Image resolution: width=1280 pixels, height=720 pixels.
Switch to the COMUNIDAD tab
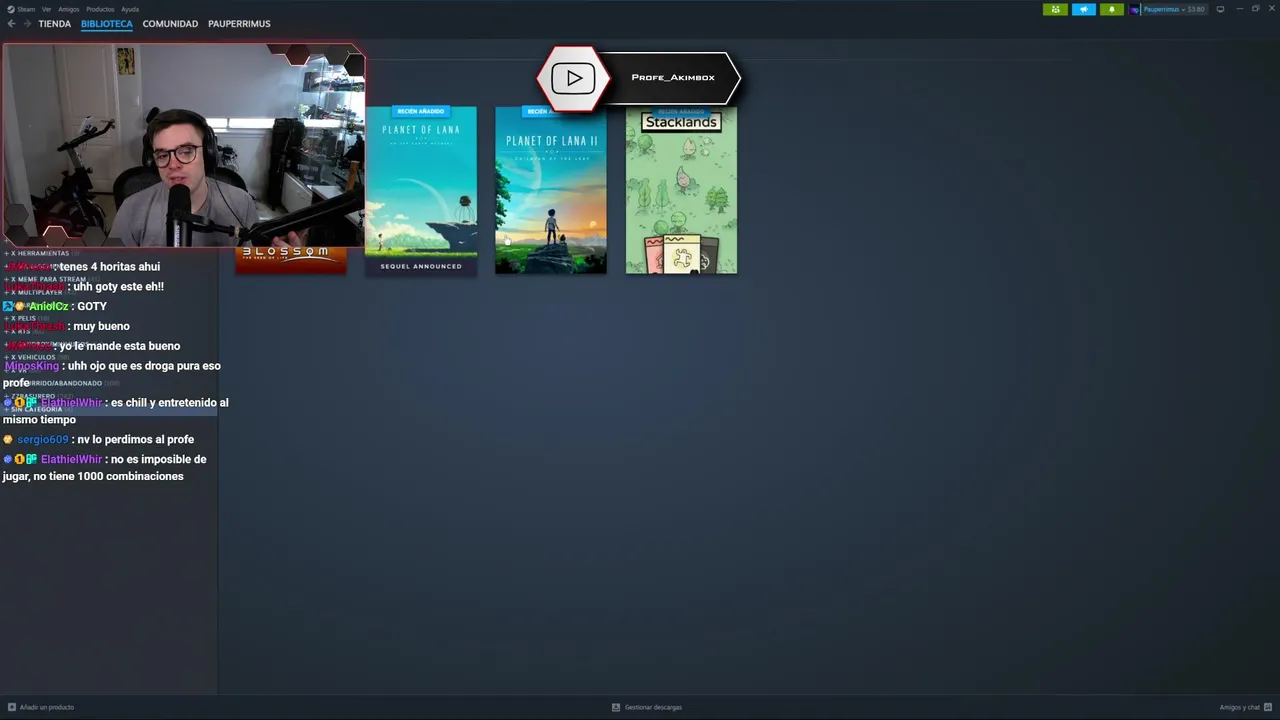tap(170, 23)
